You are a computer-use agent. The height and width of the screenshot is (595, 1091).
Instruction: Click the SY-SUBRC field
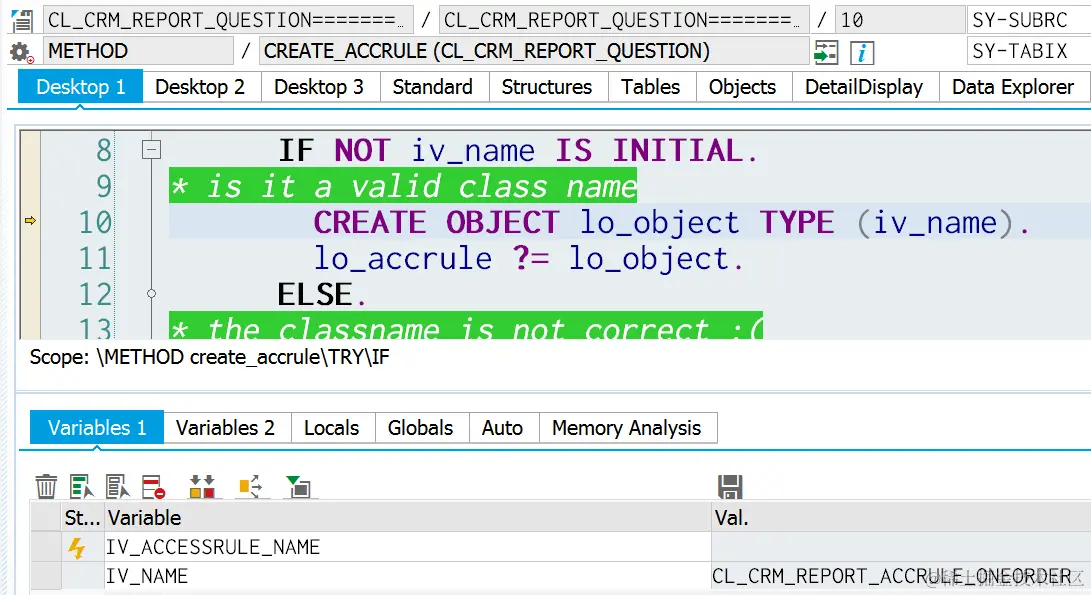point(1029,20)
